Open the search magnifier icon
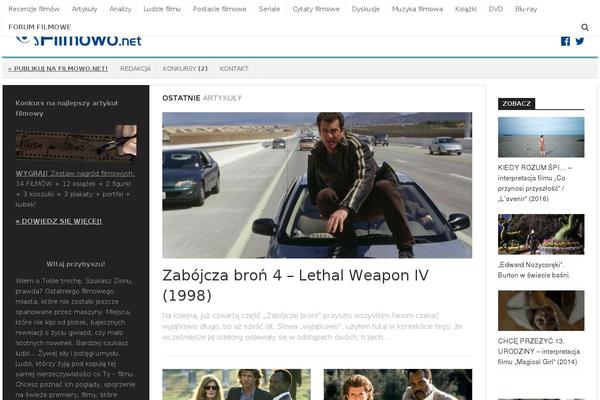 coord(585,27)
